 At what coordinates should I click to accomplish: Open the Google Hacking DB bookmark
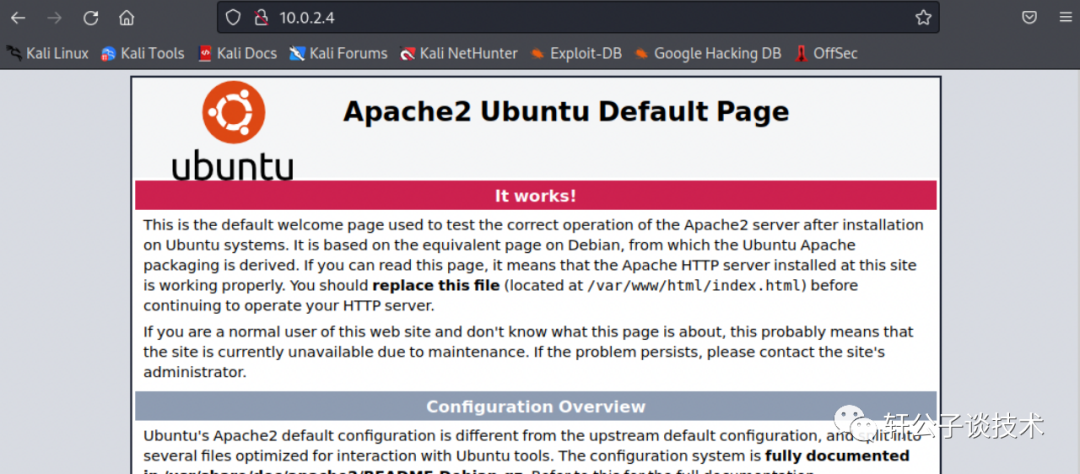coord(707,53)
